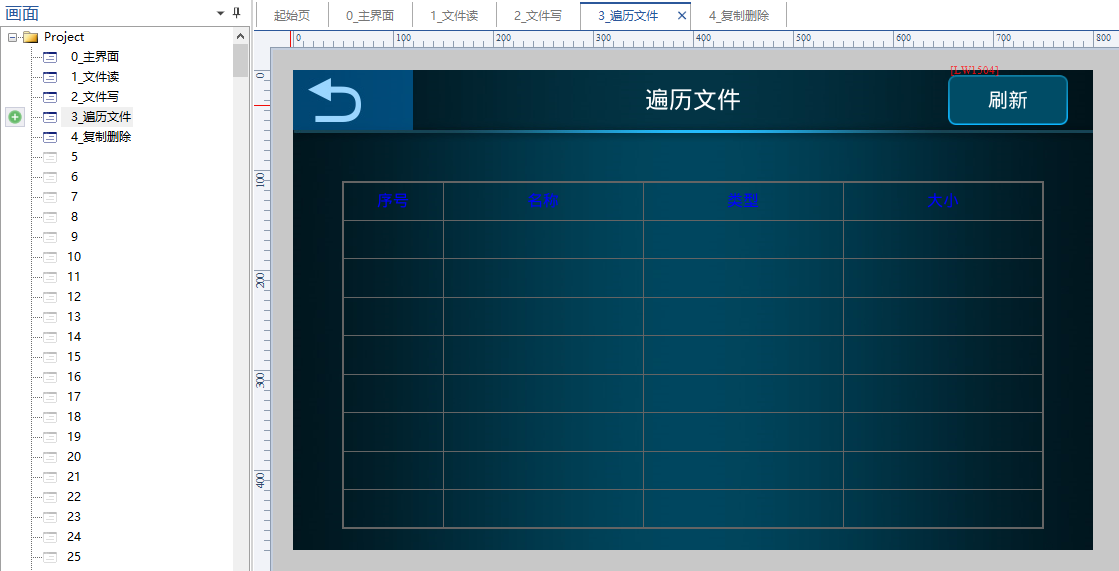This screenshot has height=571, width=1119.
Task: Switch to the 0_主界面 tab
Action: (x=370, y=16)
